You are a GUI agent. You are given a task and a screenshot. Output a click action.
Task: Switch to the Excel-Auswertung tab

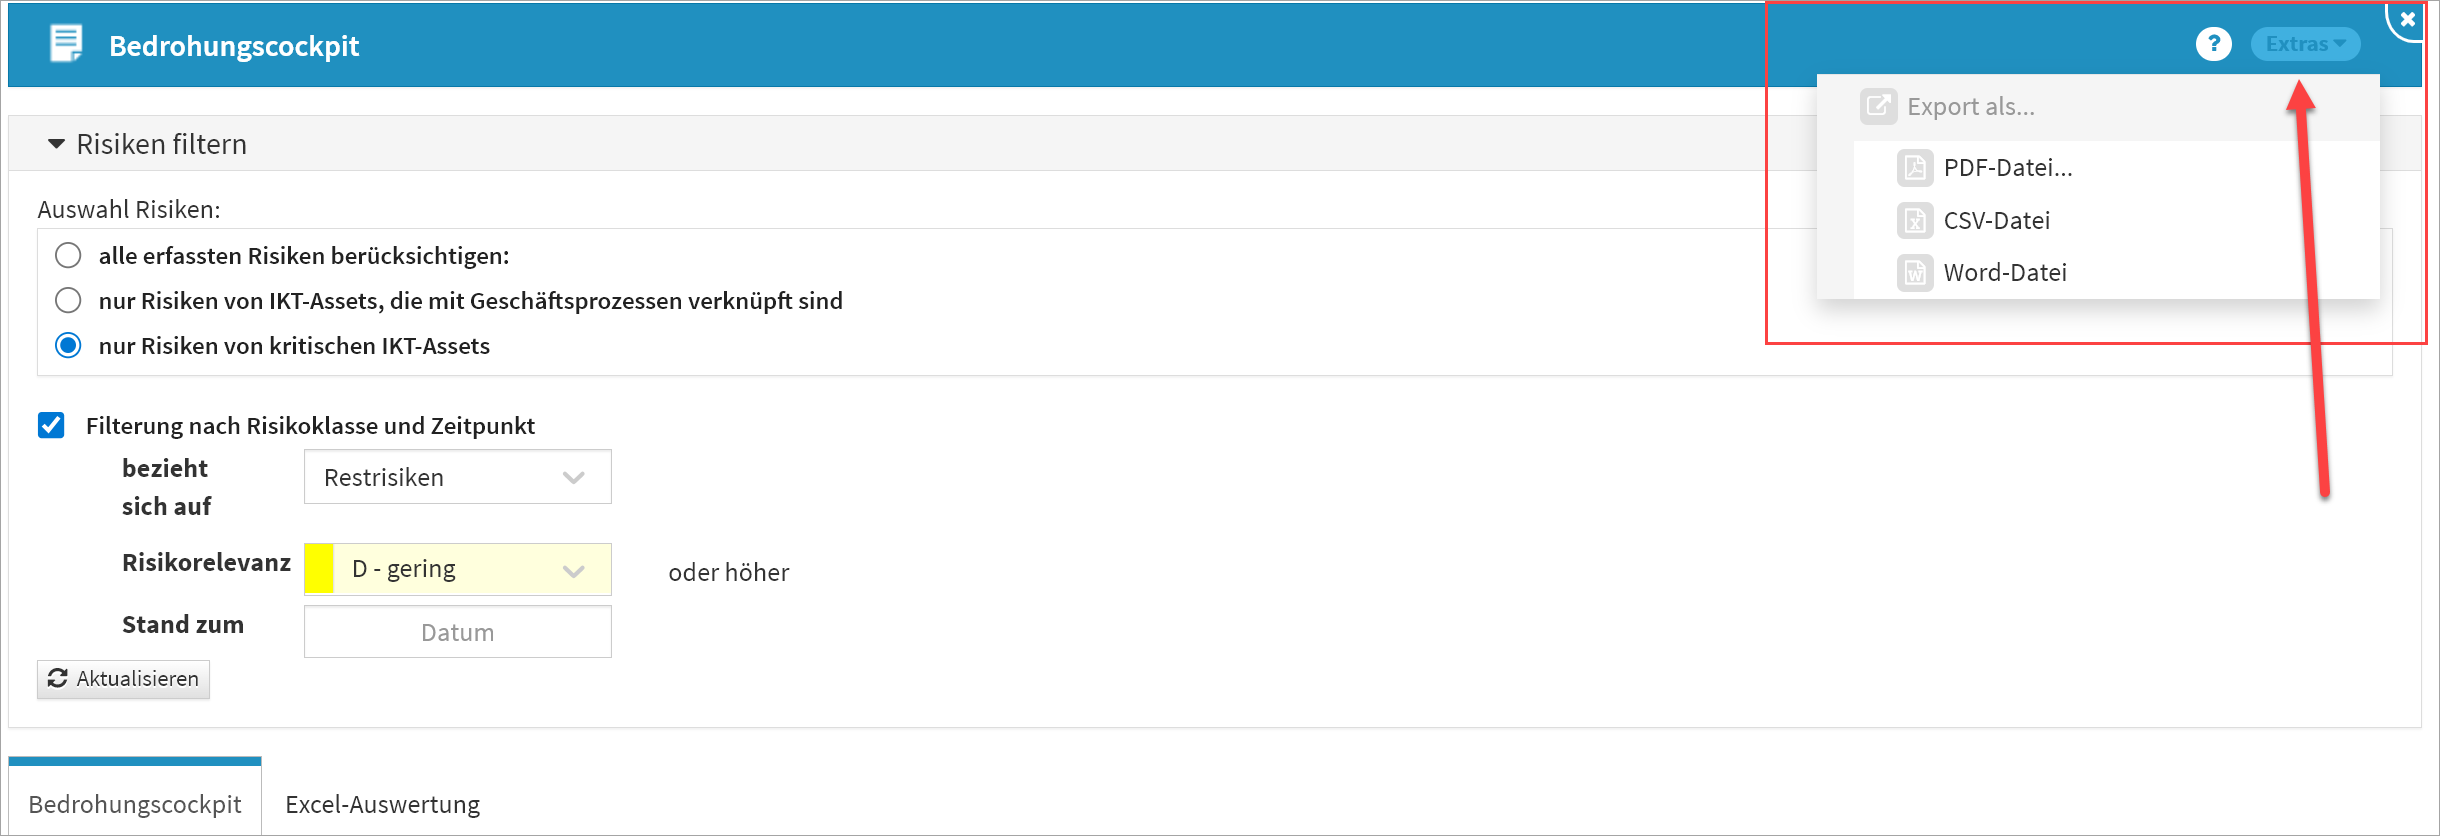382,804
